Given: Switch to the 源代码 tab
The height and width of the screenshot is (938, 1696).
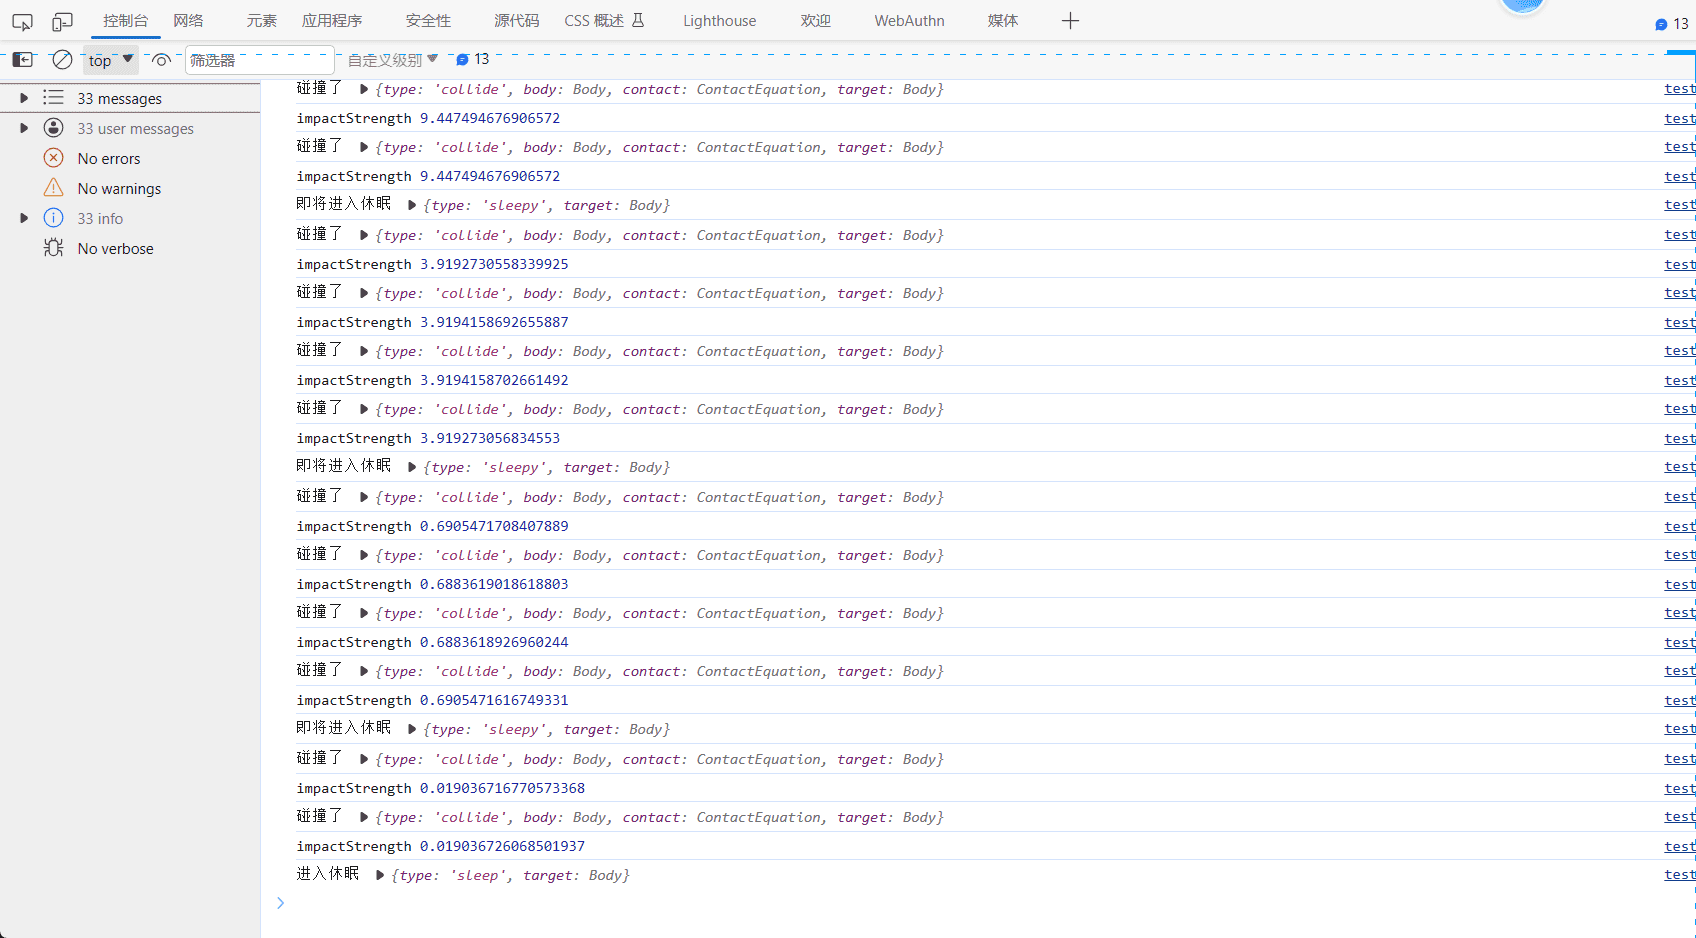Looking at the screenshot, I should coord(517,21).
